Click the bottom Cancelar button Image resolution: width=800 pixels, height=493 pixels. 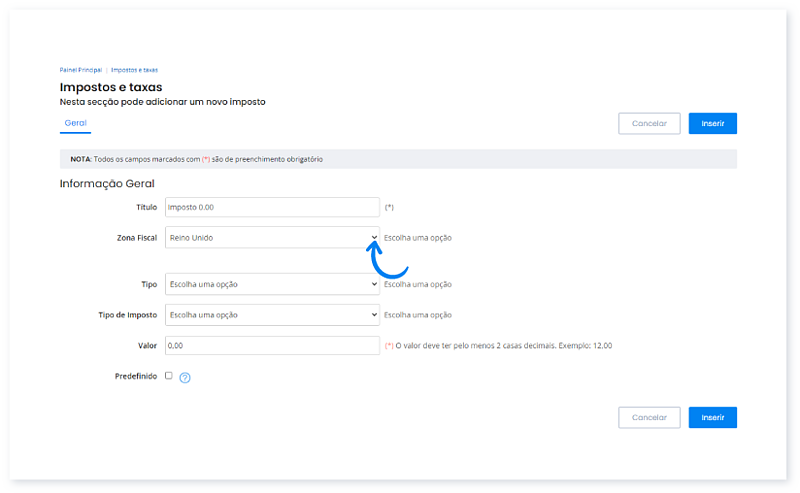click(649, 417)
